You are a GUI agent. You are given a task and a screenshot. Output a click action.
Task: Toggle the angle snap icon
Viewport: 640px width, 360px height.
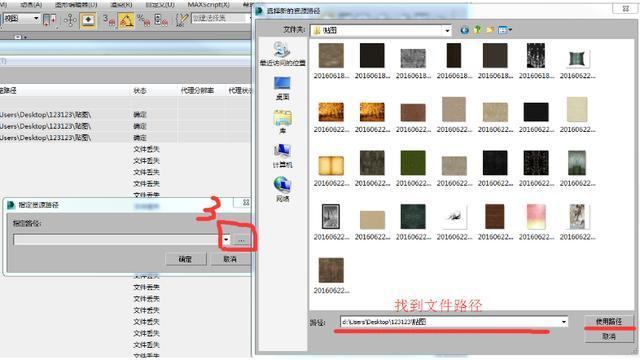(x=126, y=20)
